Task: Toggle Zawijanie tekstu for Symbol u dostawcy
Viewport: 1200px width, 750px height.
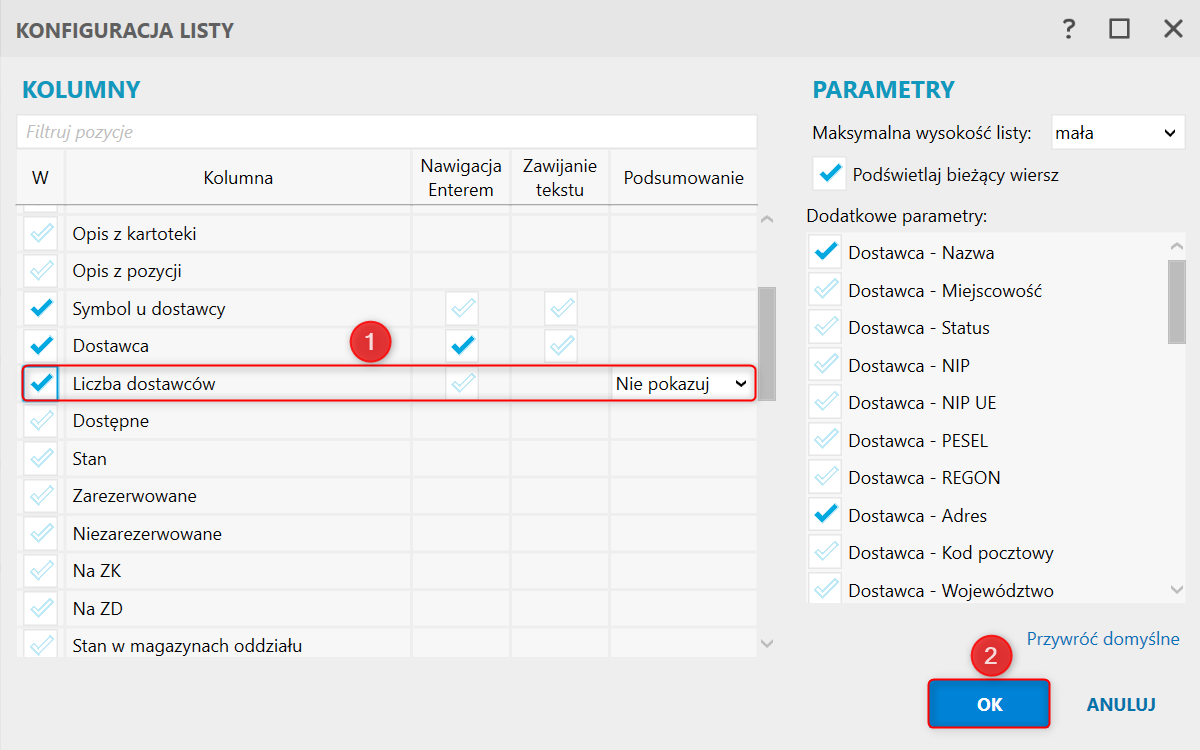Action: click(x=560, y=308)
